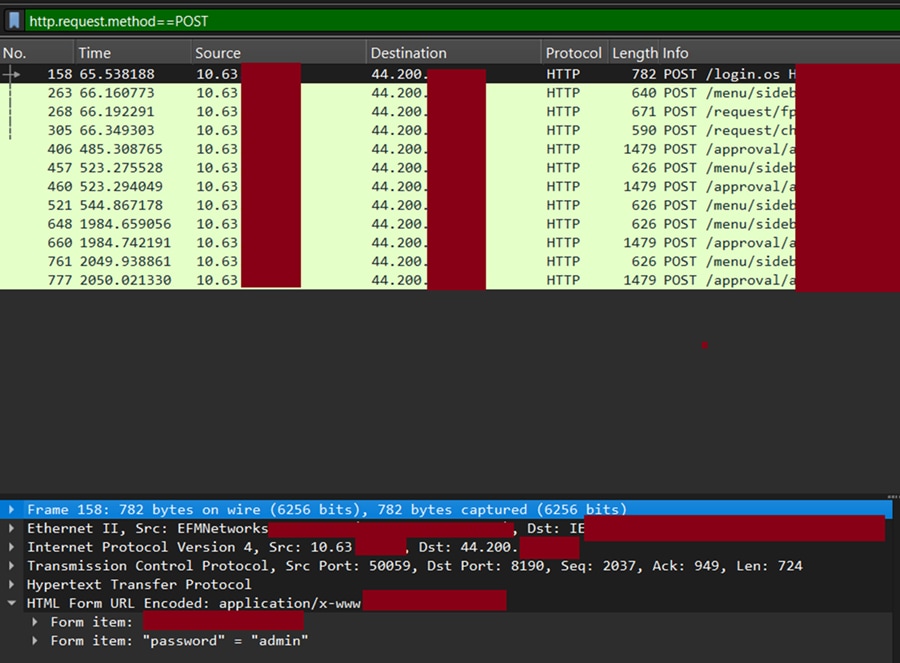This screenshot has height=663, width=900.
Task: Select packet 777 at time 2050.021330
Action: click(450, 280)
